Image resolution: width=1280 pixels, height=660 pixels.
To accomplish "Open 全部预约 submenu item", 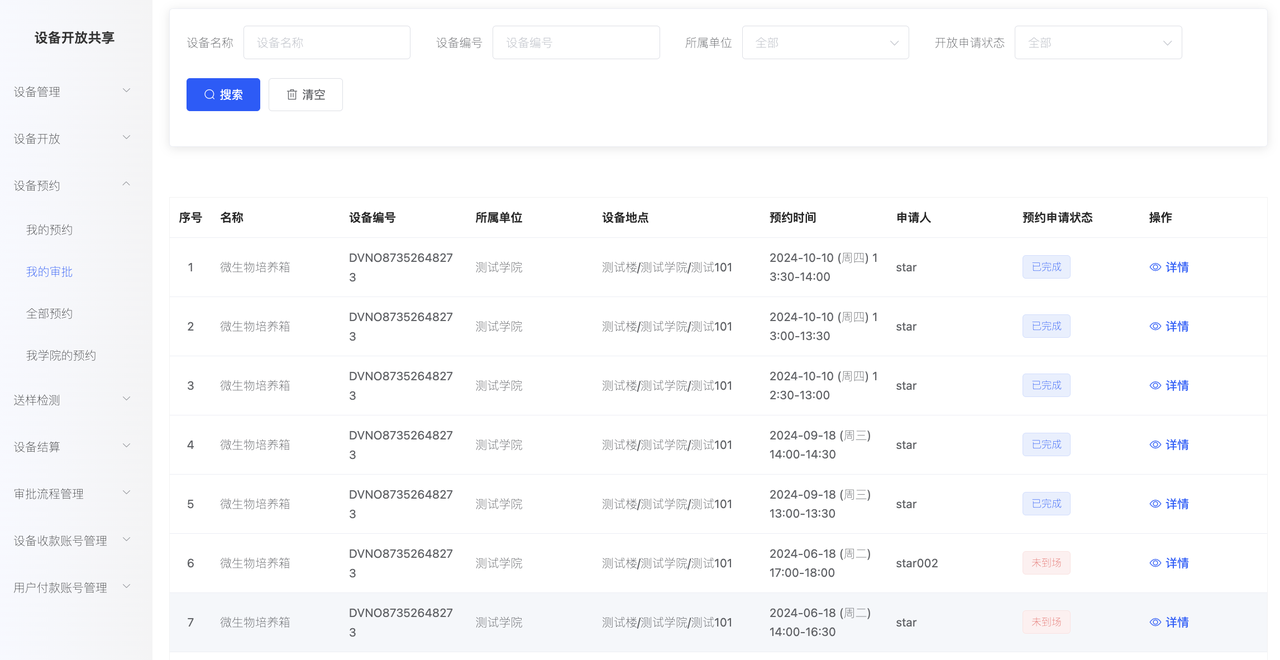I will (49, 314).
